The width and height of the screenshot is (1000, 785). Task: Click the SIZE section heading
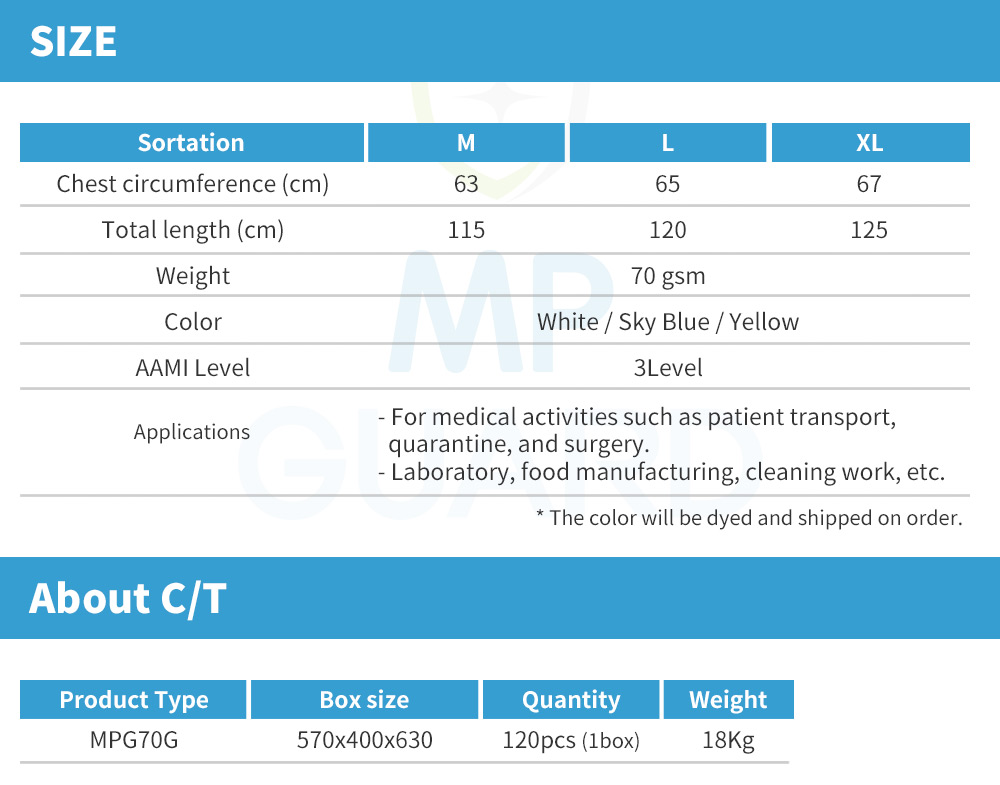click(73, 42)
